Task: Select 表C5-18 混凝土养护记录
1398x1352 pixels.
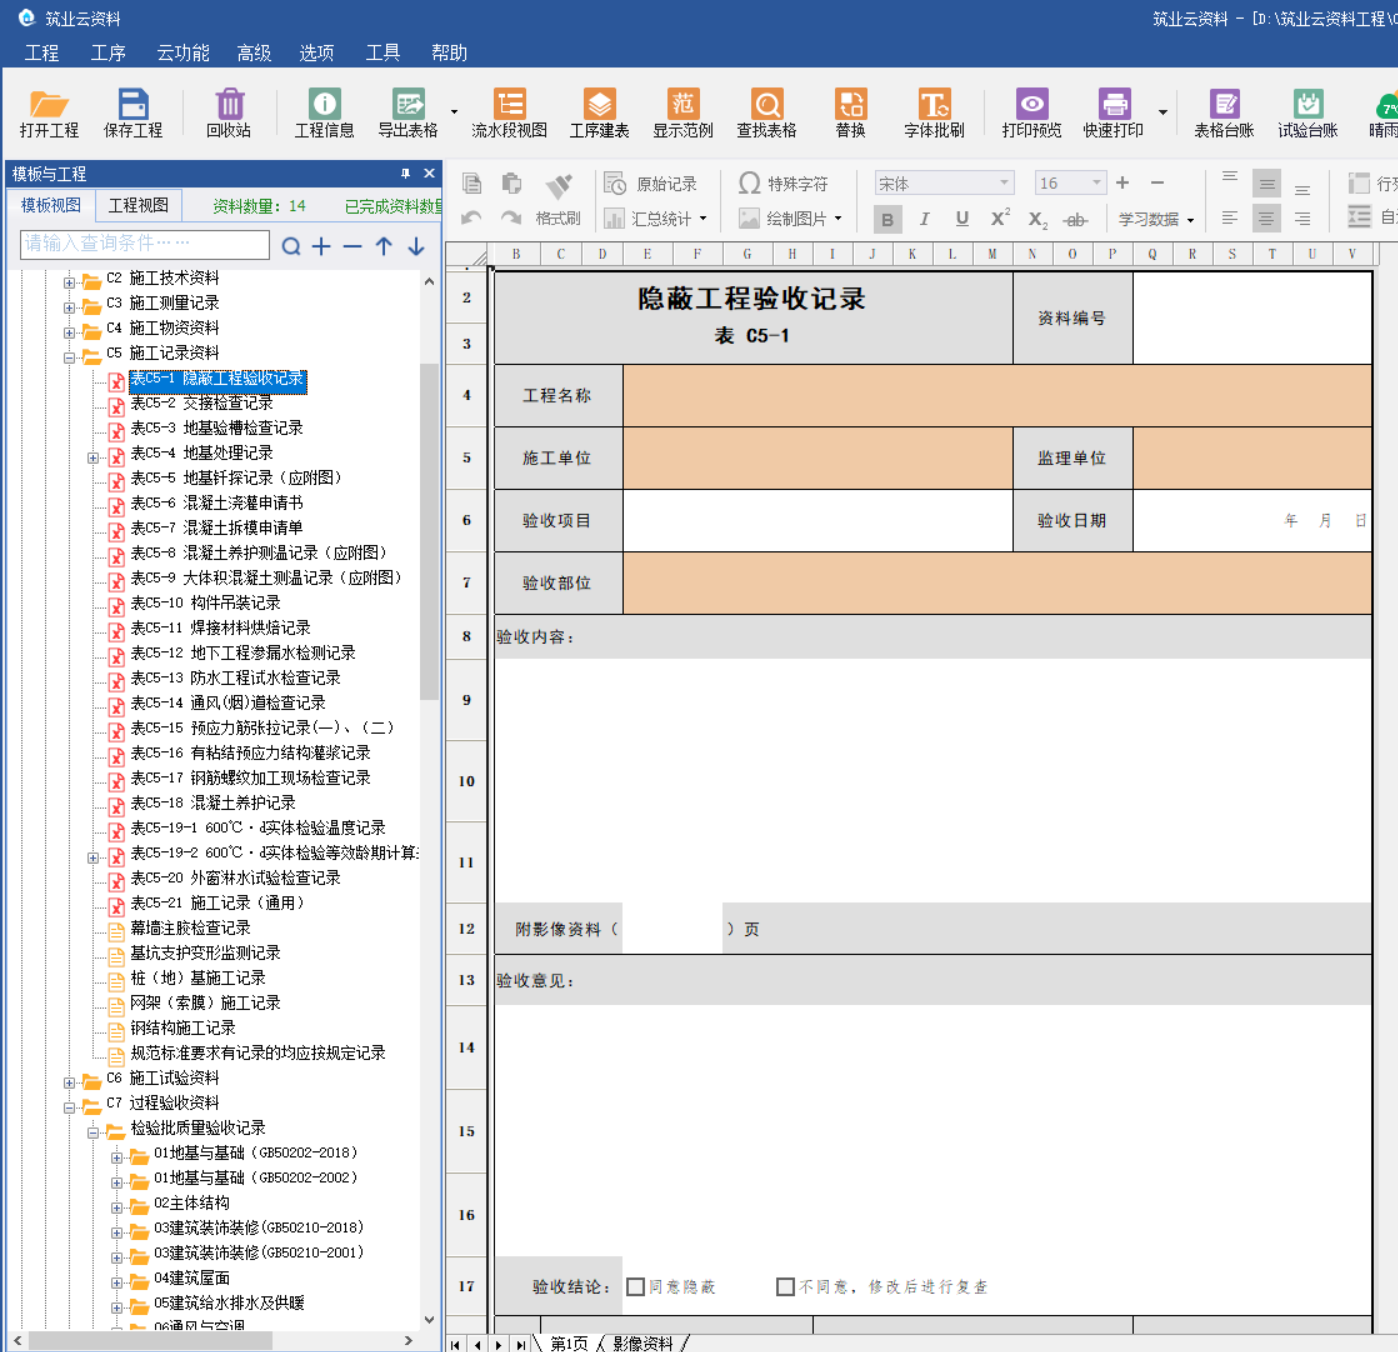Action: point(212,803)
